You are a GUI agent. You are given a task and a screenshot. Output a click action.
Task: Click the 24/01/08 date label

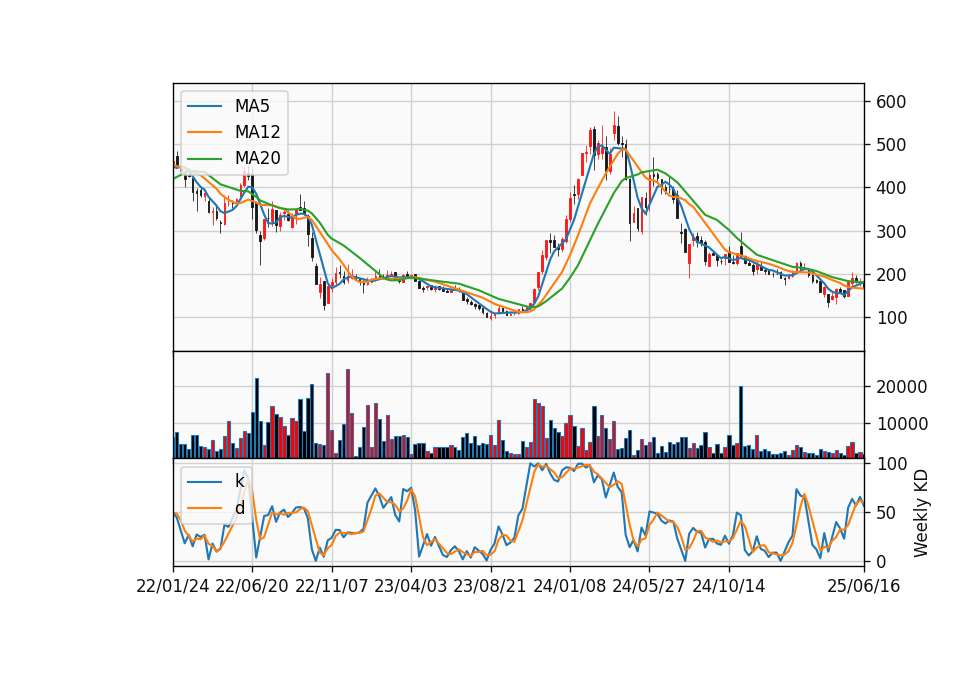click(x=570, y=586)
